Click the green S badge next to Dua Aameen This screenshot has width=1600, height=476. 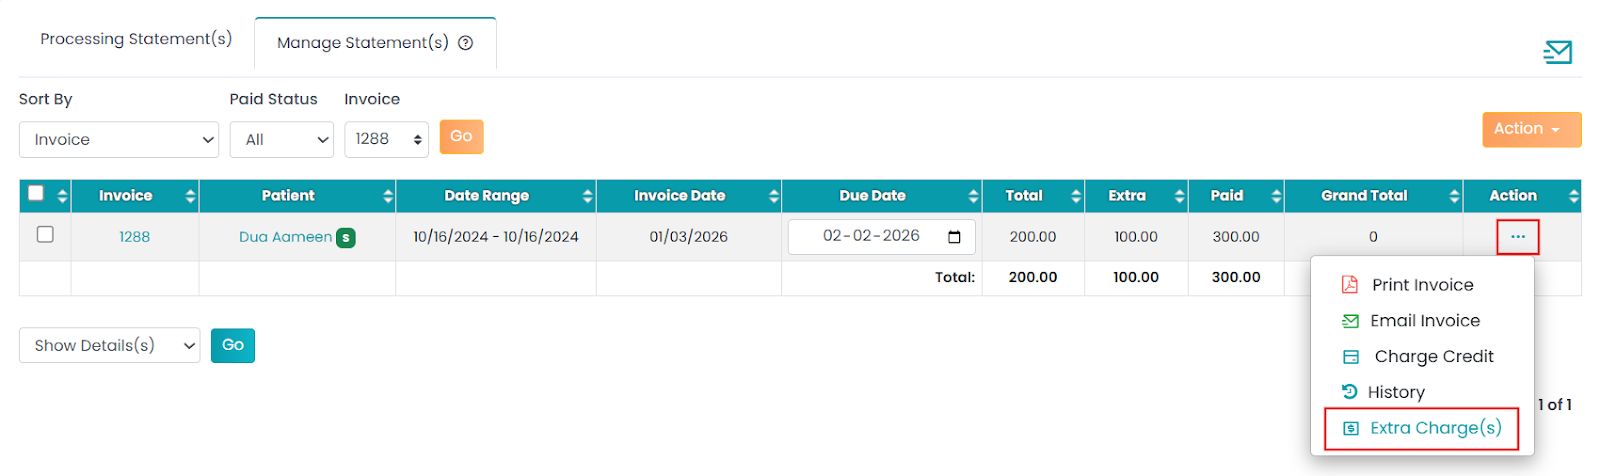coord(346,238)
